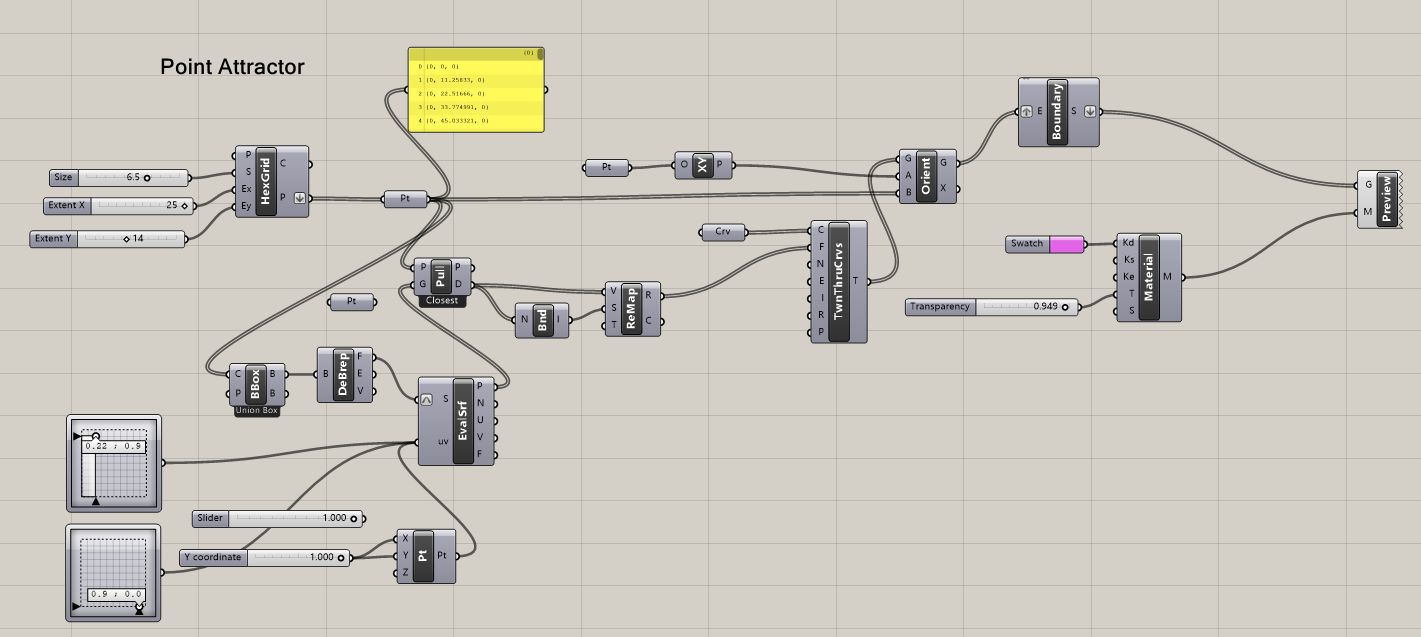The height and width of the screenshot is (637, 1421).
Task: Click the EvalSrf component
Action: pos(463,421)
